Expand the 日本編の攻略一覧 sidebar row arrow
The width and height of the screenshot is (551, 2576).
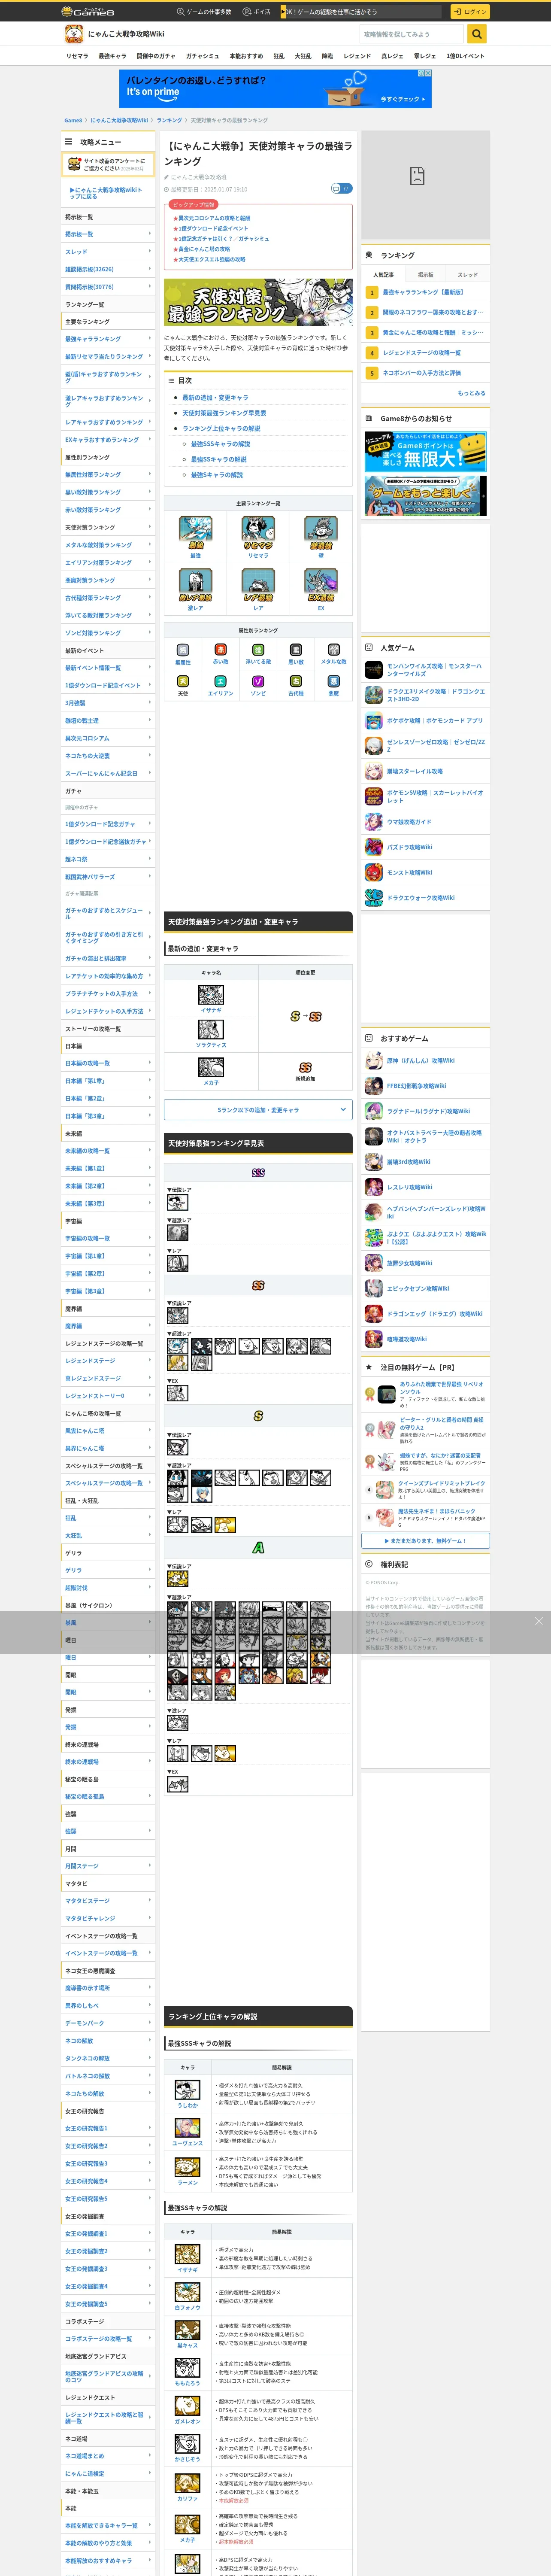point(150,1063)
